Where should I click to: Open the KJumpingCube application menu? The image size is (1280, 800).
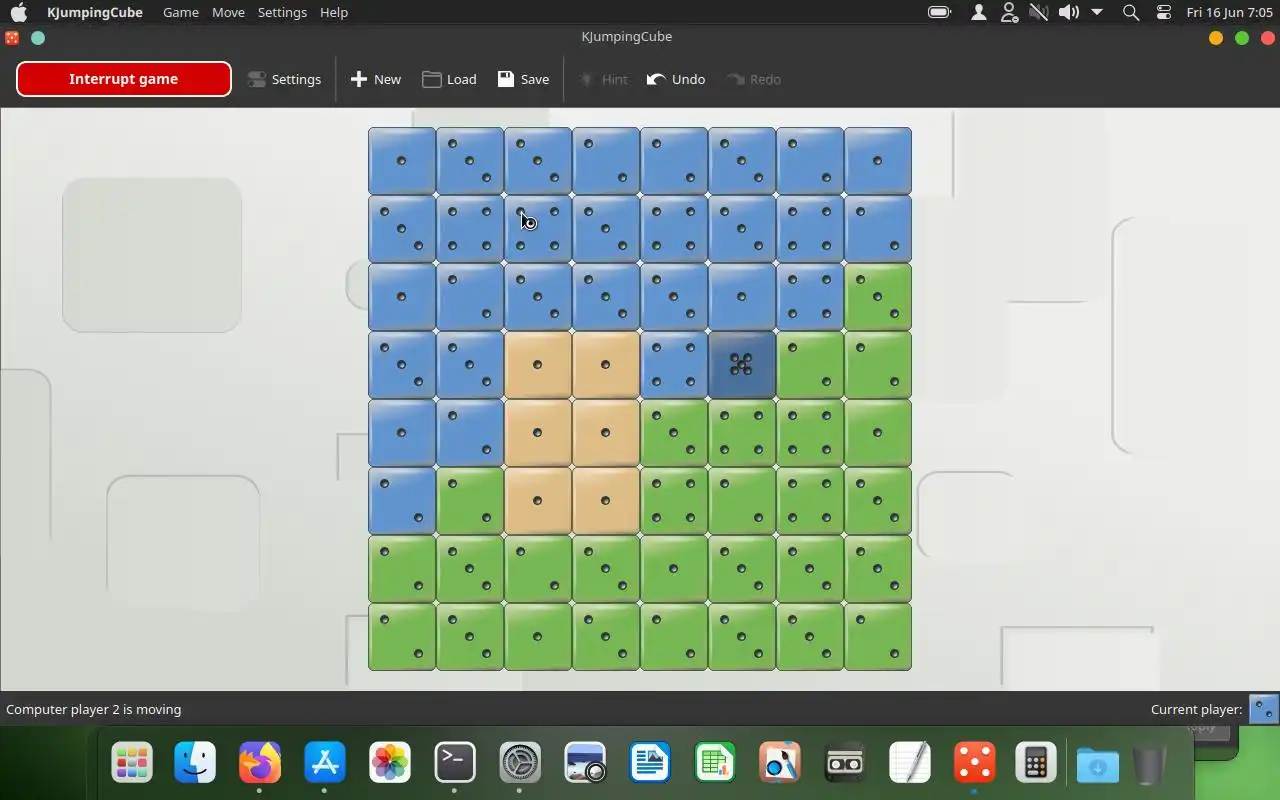(95, 12)
